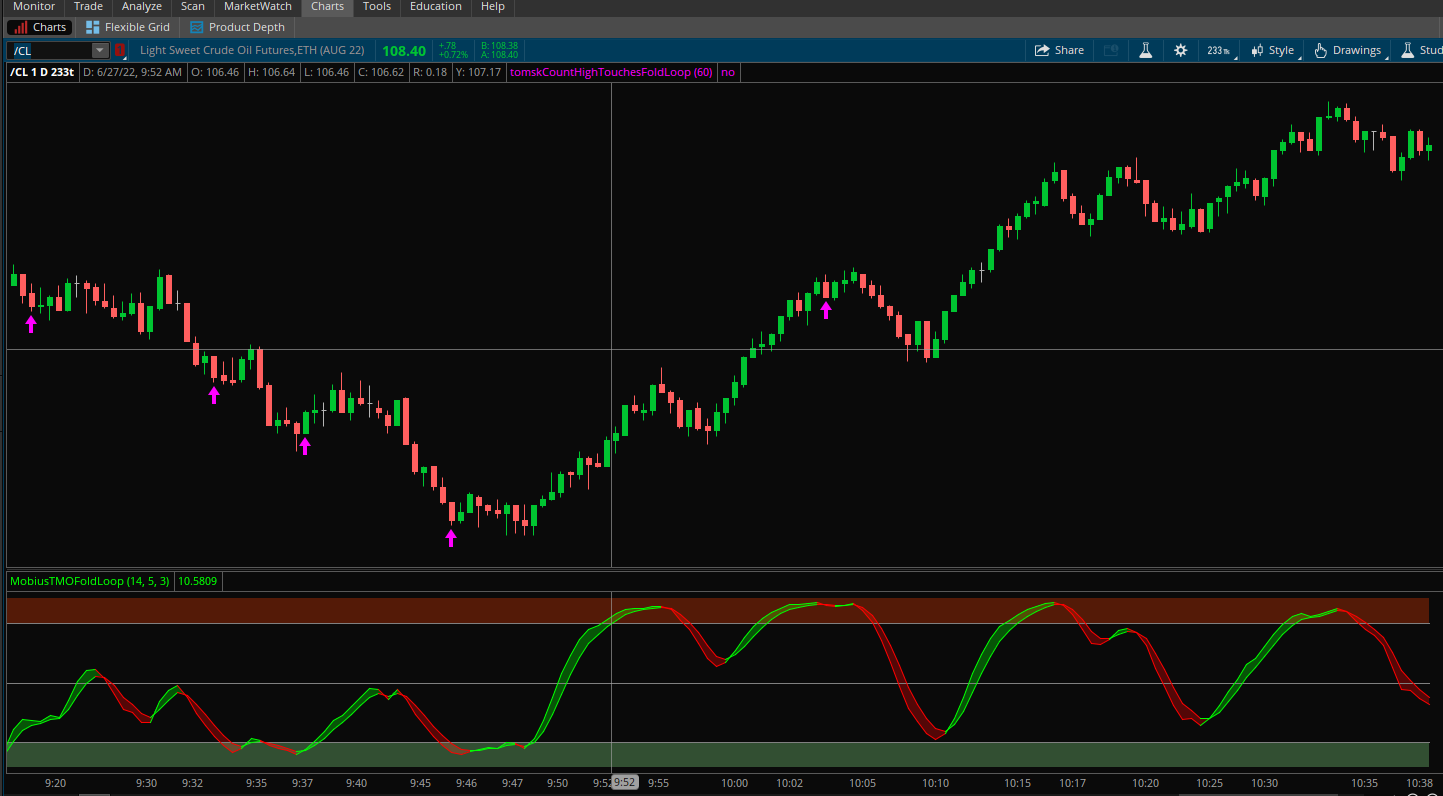Click the 10.5809 study value

[198, 581]
